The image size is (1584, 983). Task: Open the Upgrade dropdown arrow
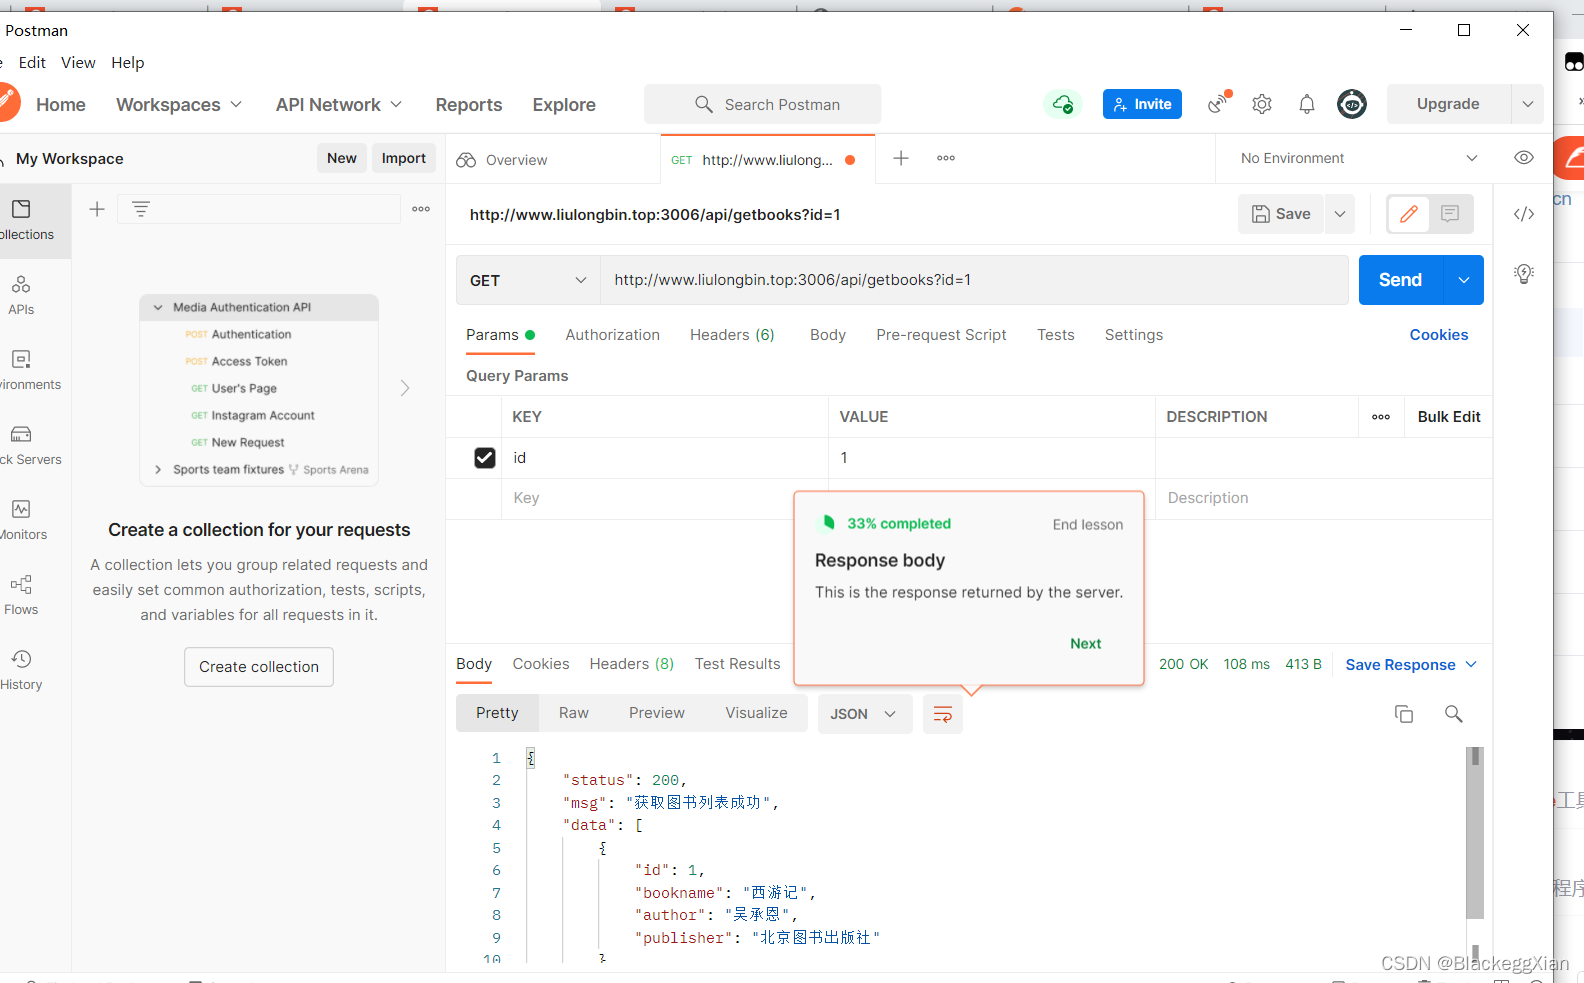(x=1528, y=104)
